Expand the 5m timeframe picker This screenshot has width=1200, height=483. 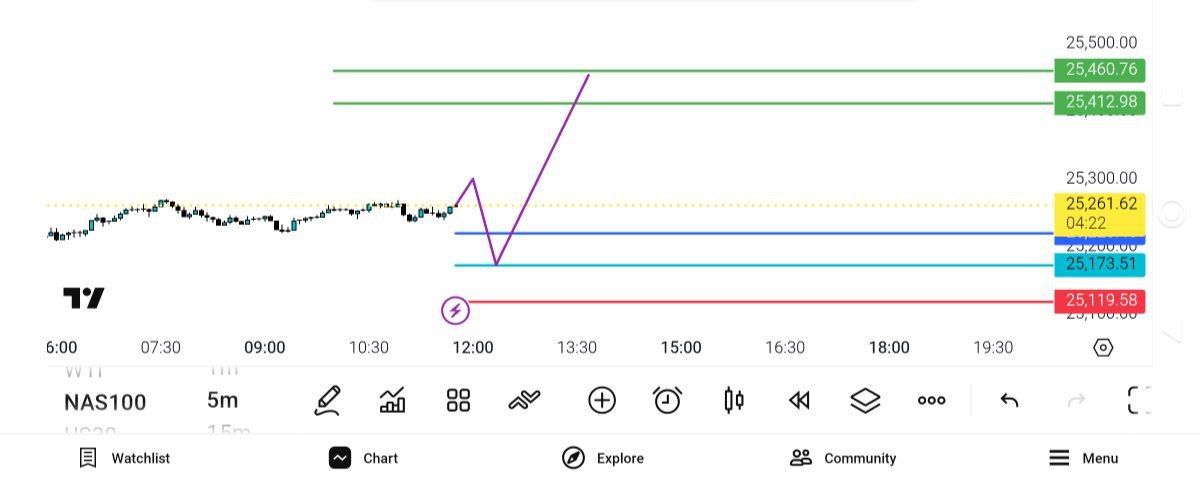[222, 401]
